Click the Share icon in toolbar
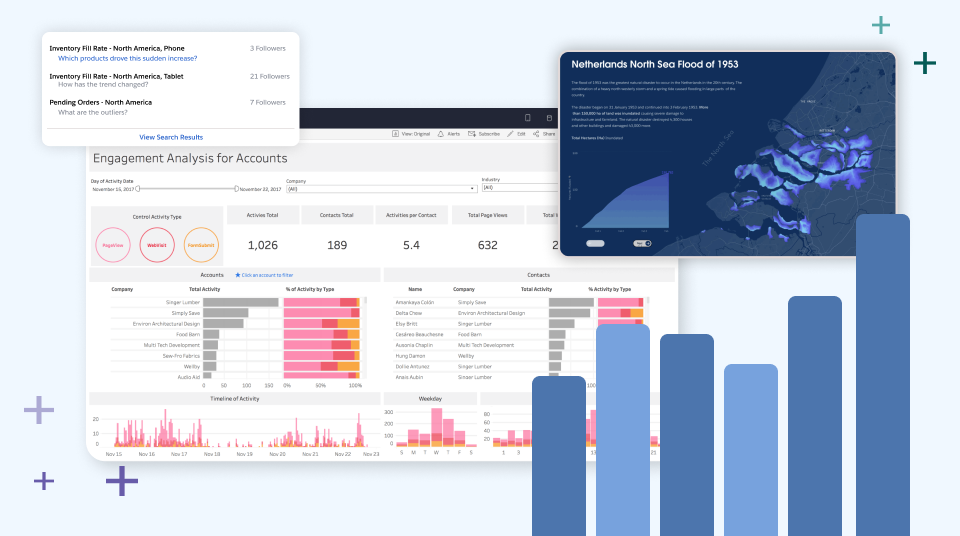The image size is (960, 536). (536, 133)
